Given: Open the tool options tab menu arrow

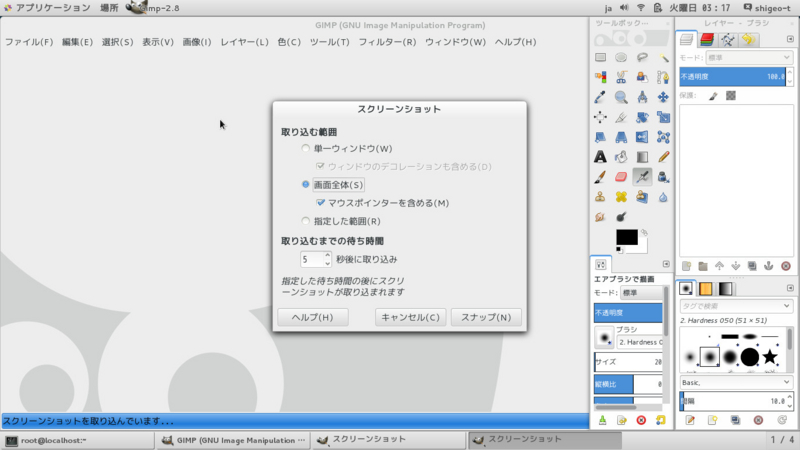Looking at the screenshot, I should (x=666, y=264).
